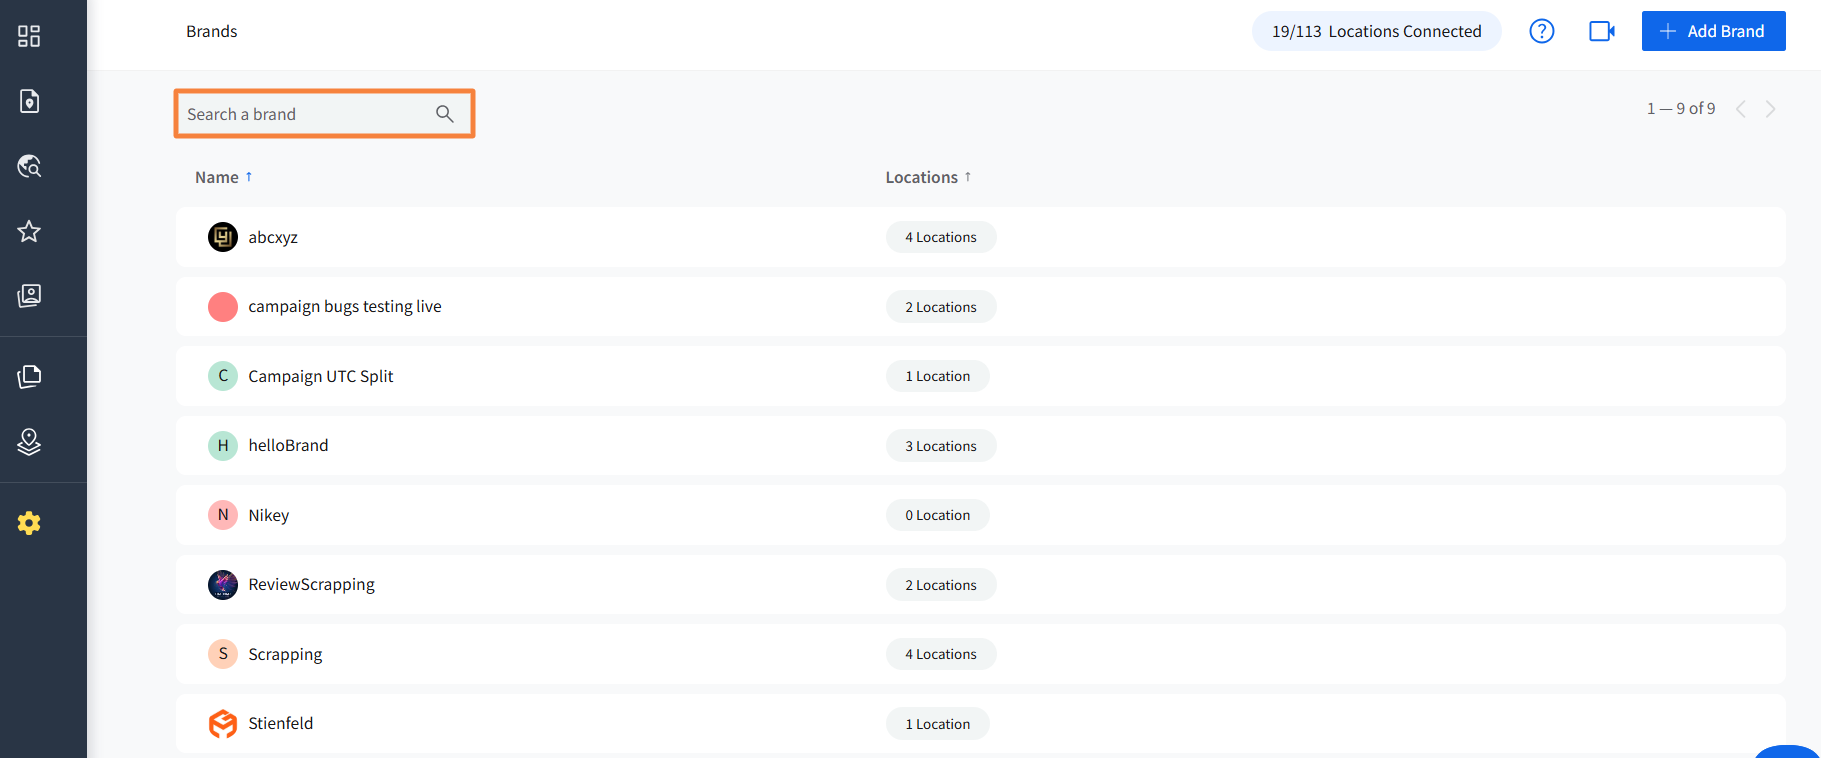Open the helloBrand brand name
The image size is (1821, 758).
coord(288,446)
